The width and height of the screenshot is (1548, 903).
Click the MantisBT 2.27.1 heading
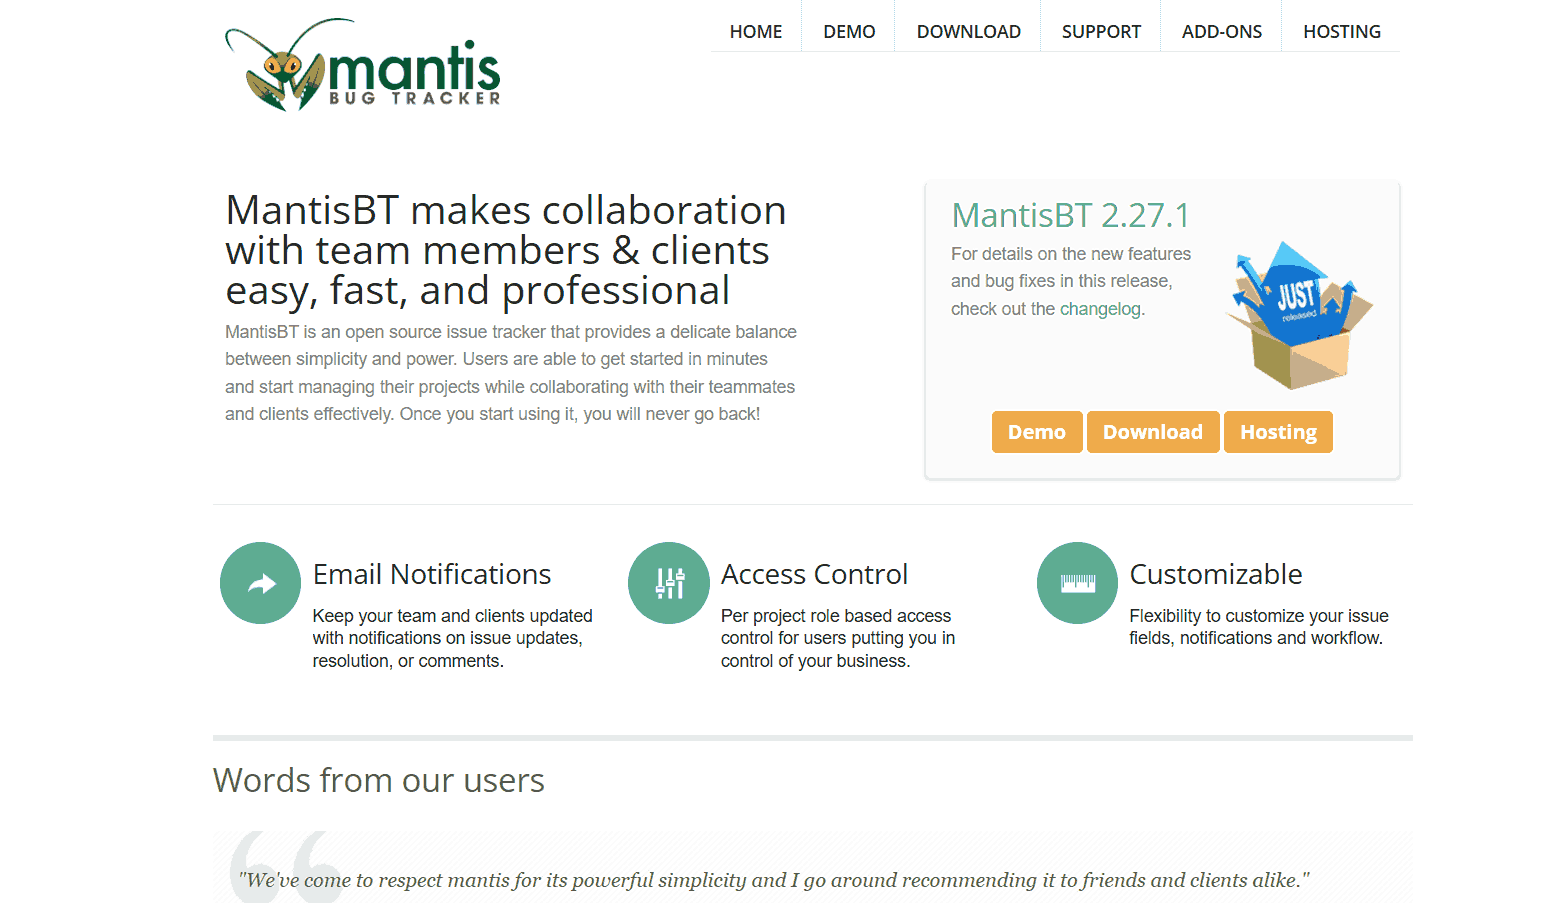pos(1070,214)
